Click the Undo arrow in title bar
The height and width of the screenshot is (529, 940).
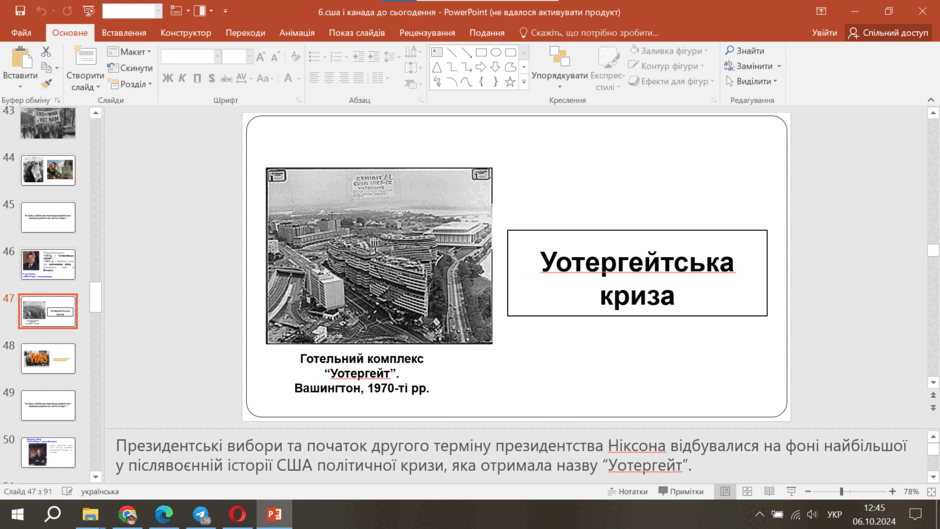pyautogui.click(x=41, y=11)
